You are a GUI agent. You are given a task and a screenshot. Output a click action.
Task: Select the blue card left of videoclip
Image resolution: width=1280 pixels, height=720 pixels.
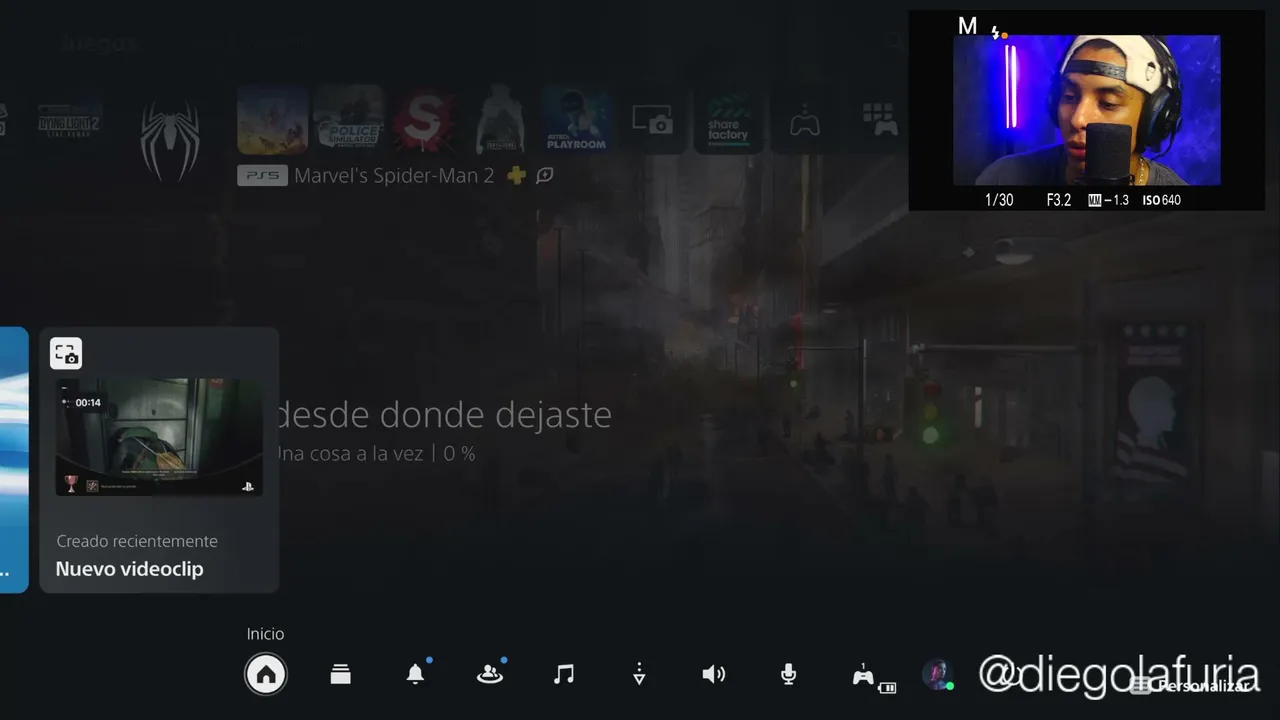pos(14,460)
